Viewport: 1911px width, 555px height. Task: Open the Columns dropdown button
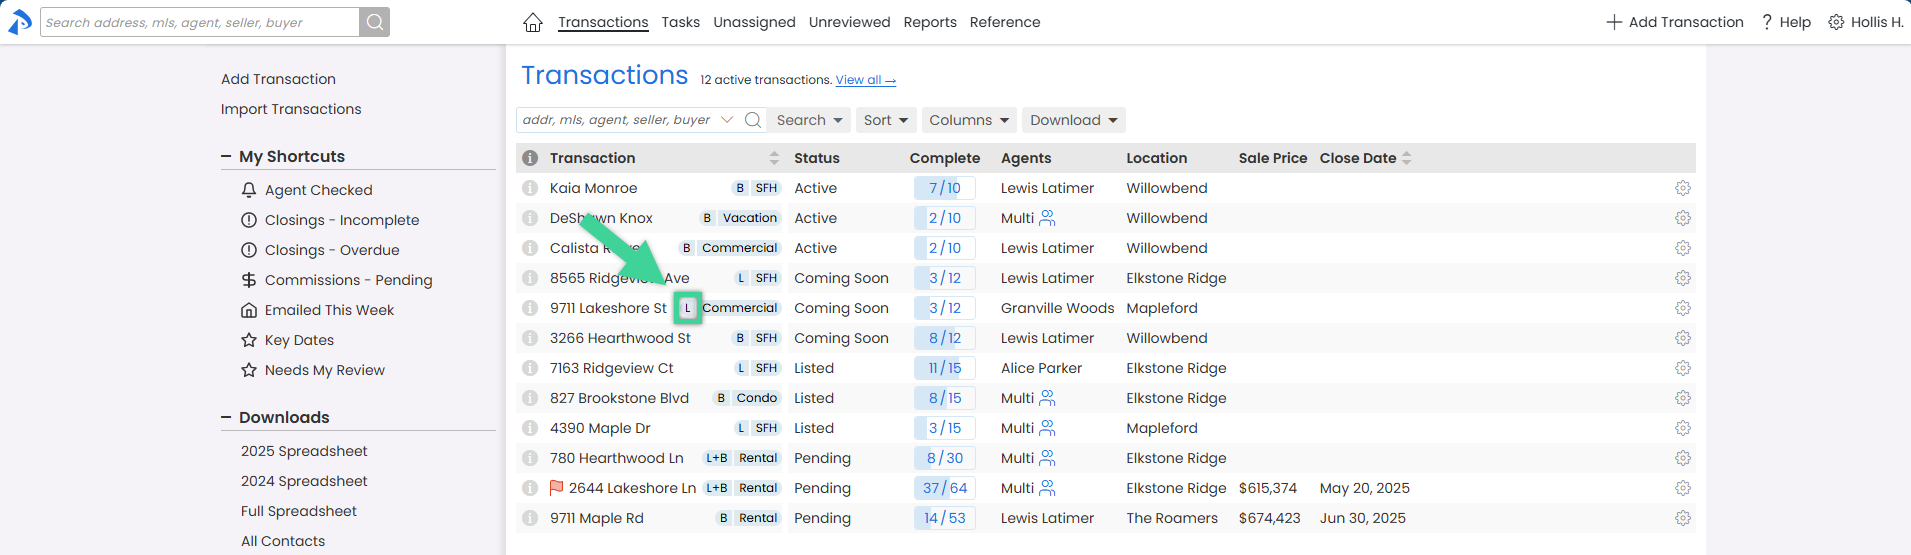[x=969, y=120]
